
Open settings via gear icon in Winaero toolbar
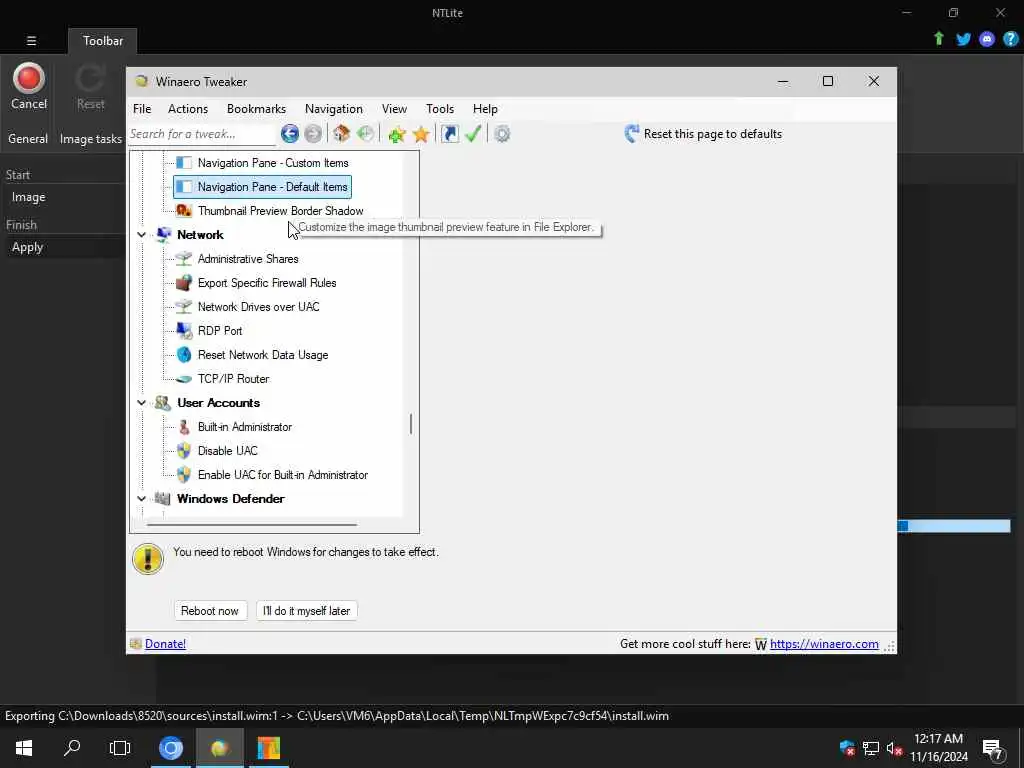point(502,134)
